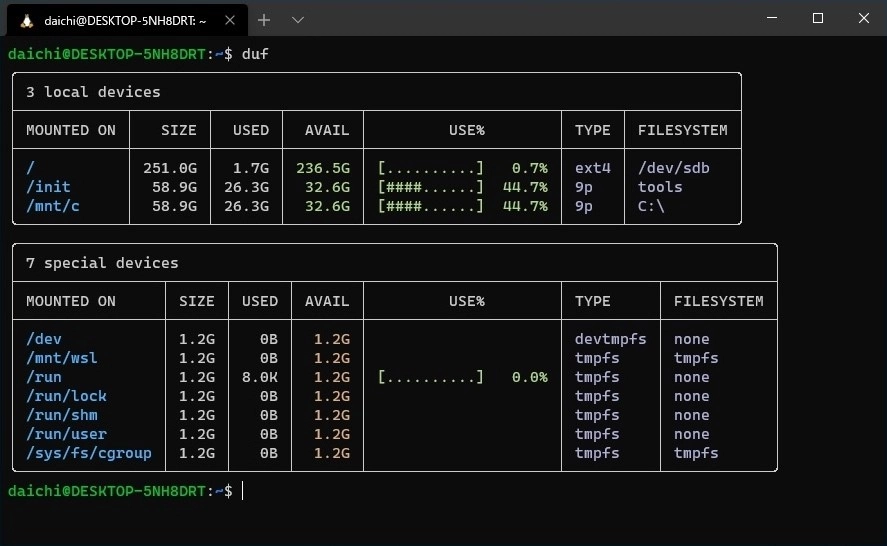This screenshot has height=546, width=887.
Task: Minimize the terminal window
Action: point(771,18)
